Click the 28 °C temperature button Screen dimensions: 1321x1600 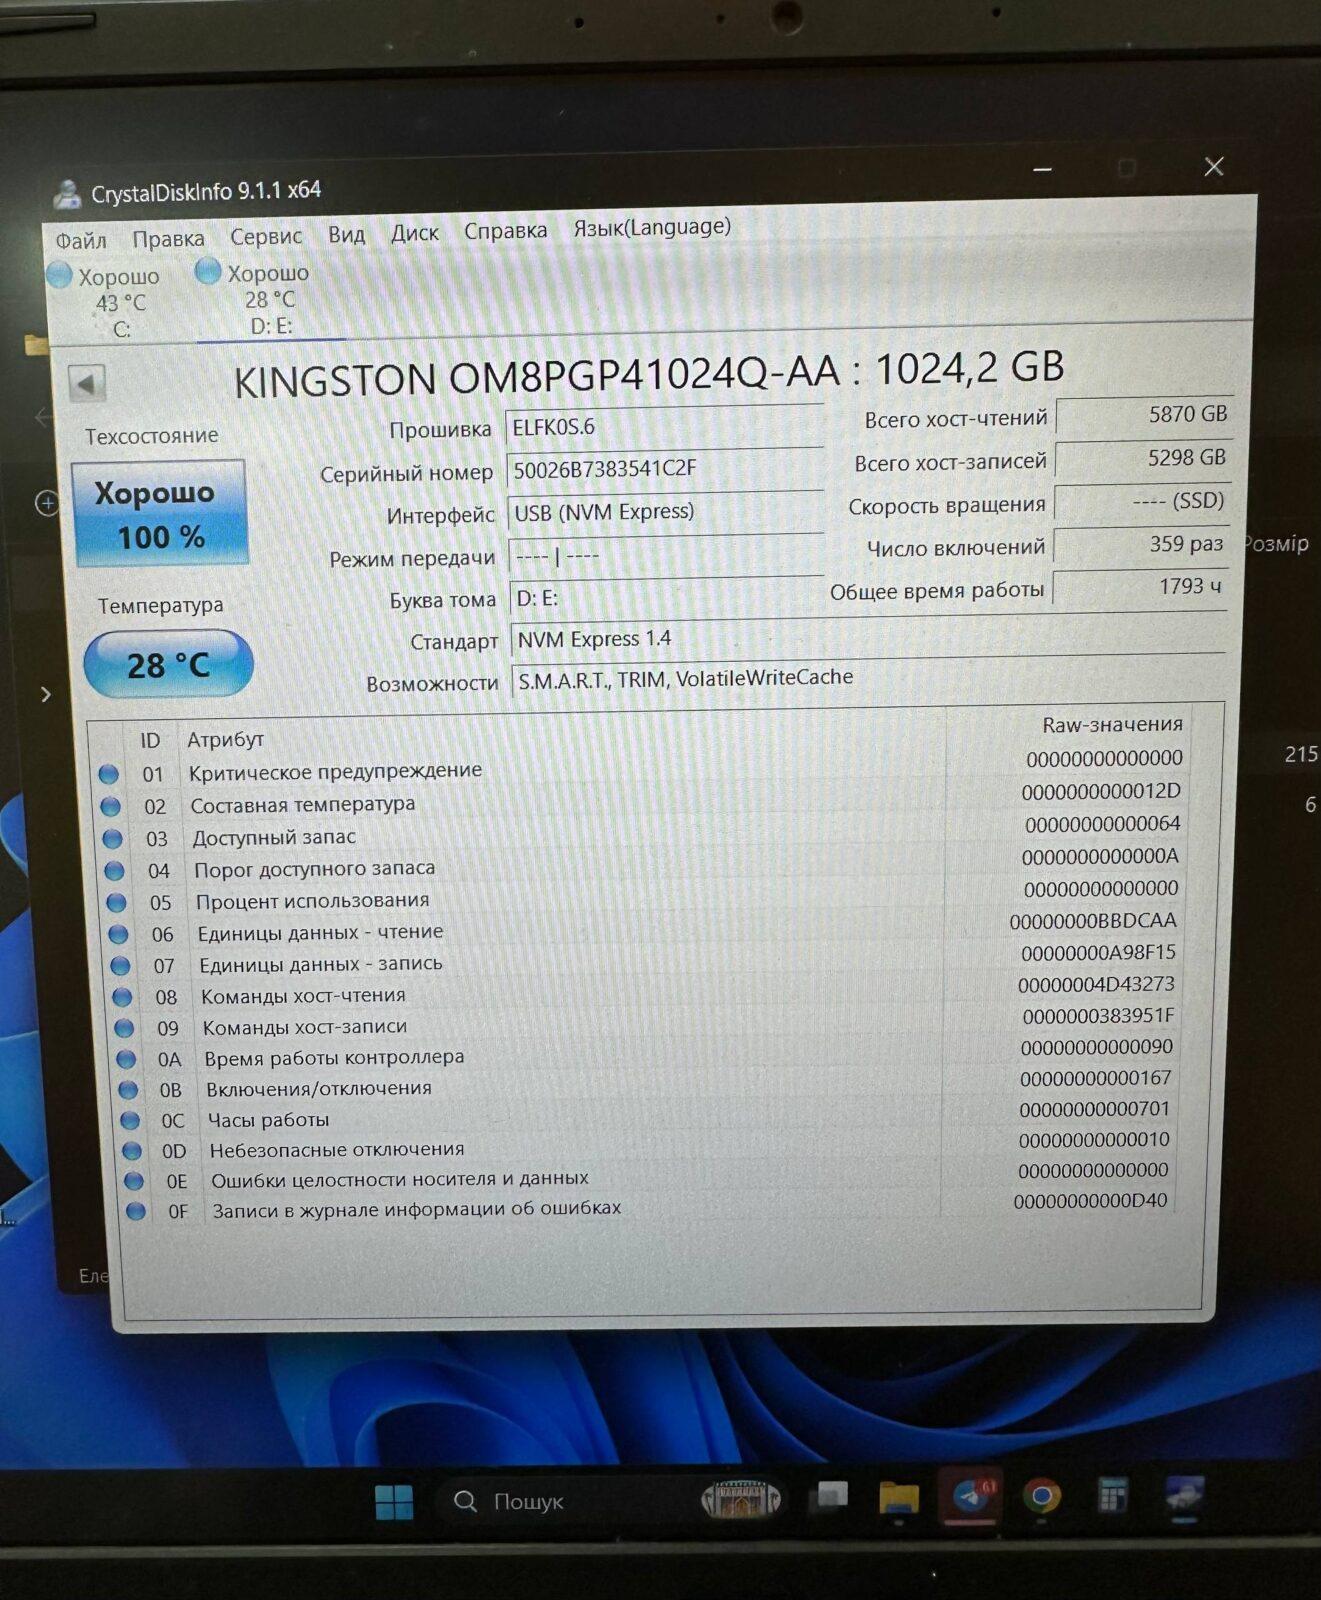tap(168, 664)
